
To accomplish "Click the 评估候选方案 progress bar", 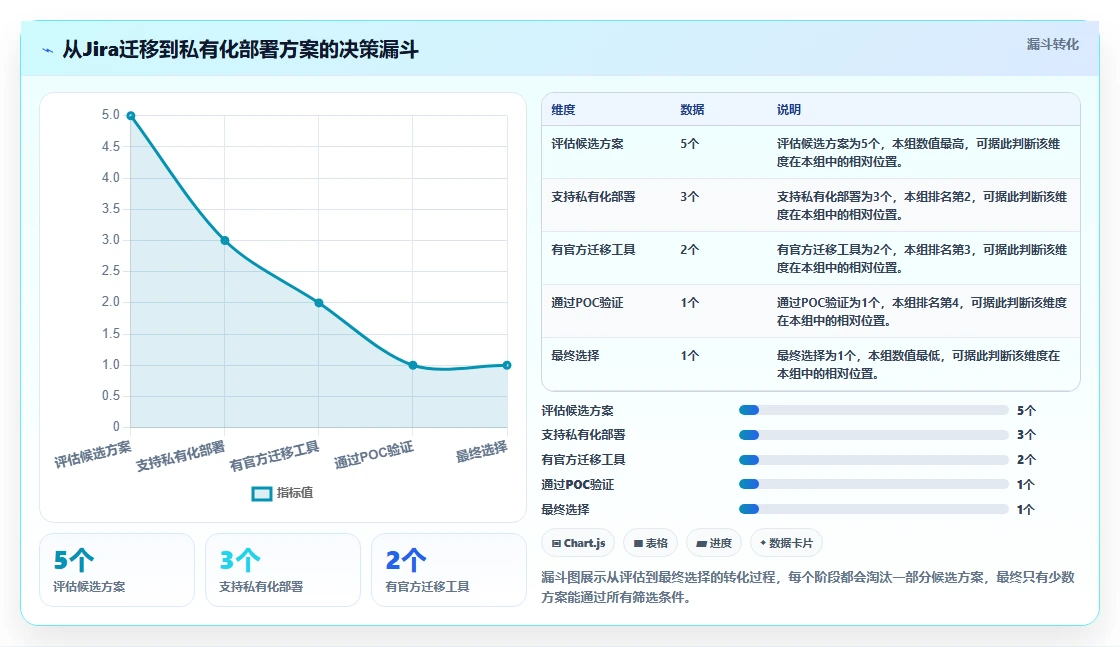I will (874, 410).
